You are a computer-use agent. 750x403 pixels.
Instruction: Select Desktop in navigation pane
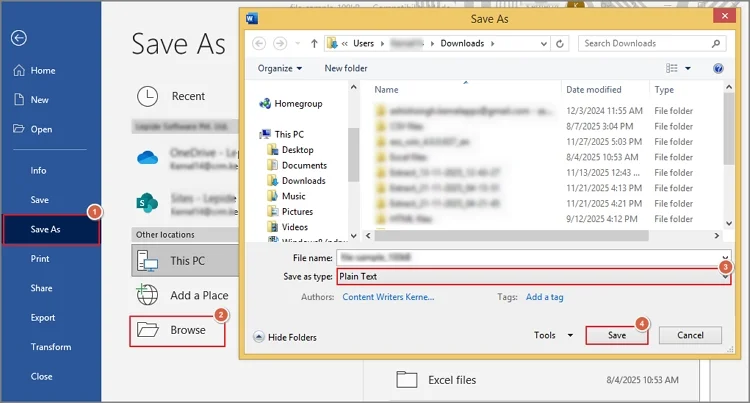point(290,150)
